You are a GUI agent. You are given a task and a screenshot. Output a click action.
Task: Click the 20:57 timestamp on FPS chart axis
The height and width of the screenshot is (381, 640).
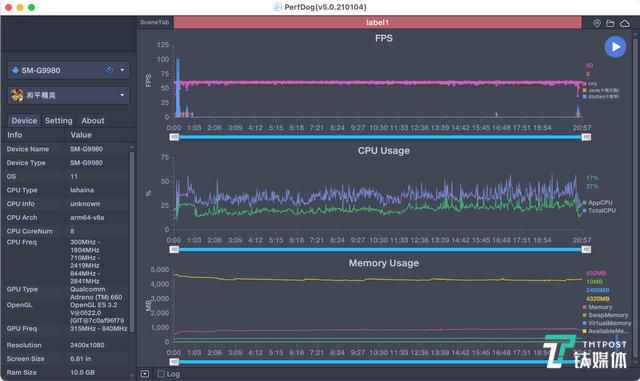(582, 128)
